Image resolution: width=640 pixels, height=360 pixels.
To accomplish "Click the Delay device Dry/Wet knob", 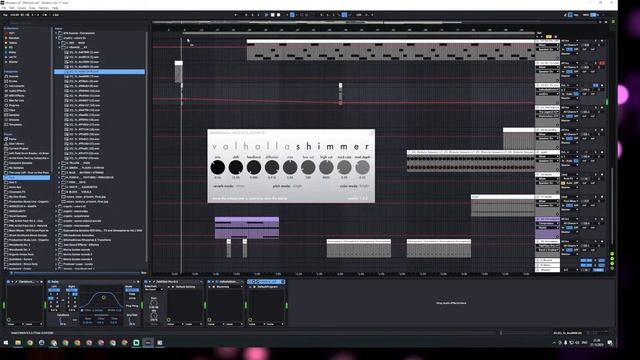I will 132,320.
